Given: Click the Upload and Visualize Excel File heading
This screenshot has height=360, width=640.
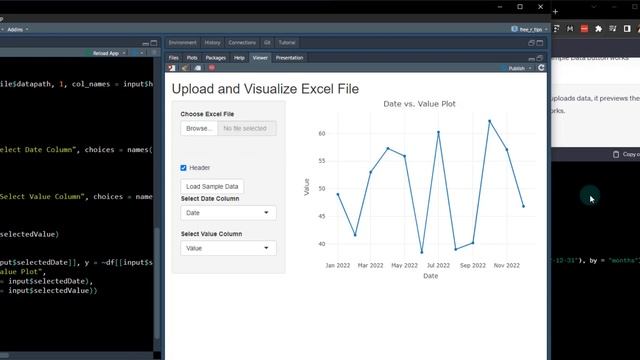Looking at the screenshot, I should pyautogui.click(x=265, y=89).
